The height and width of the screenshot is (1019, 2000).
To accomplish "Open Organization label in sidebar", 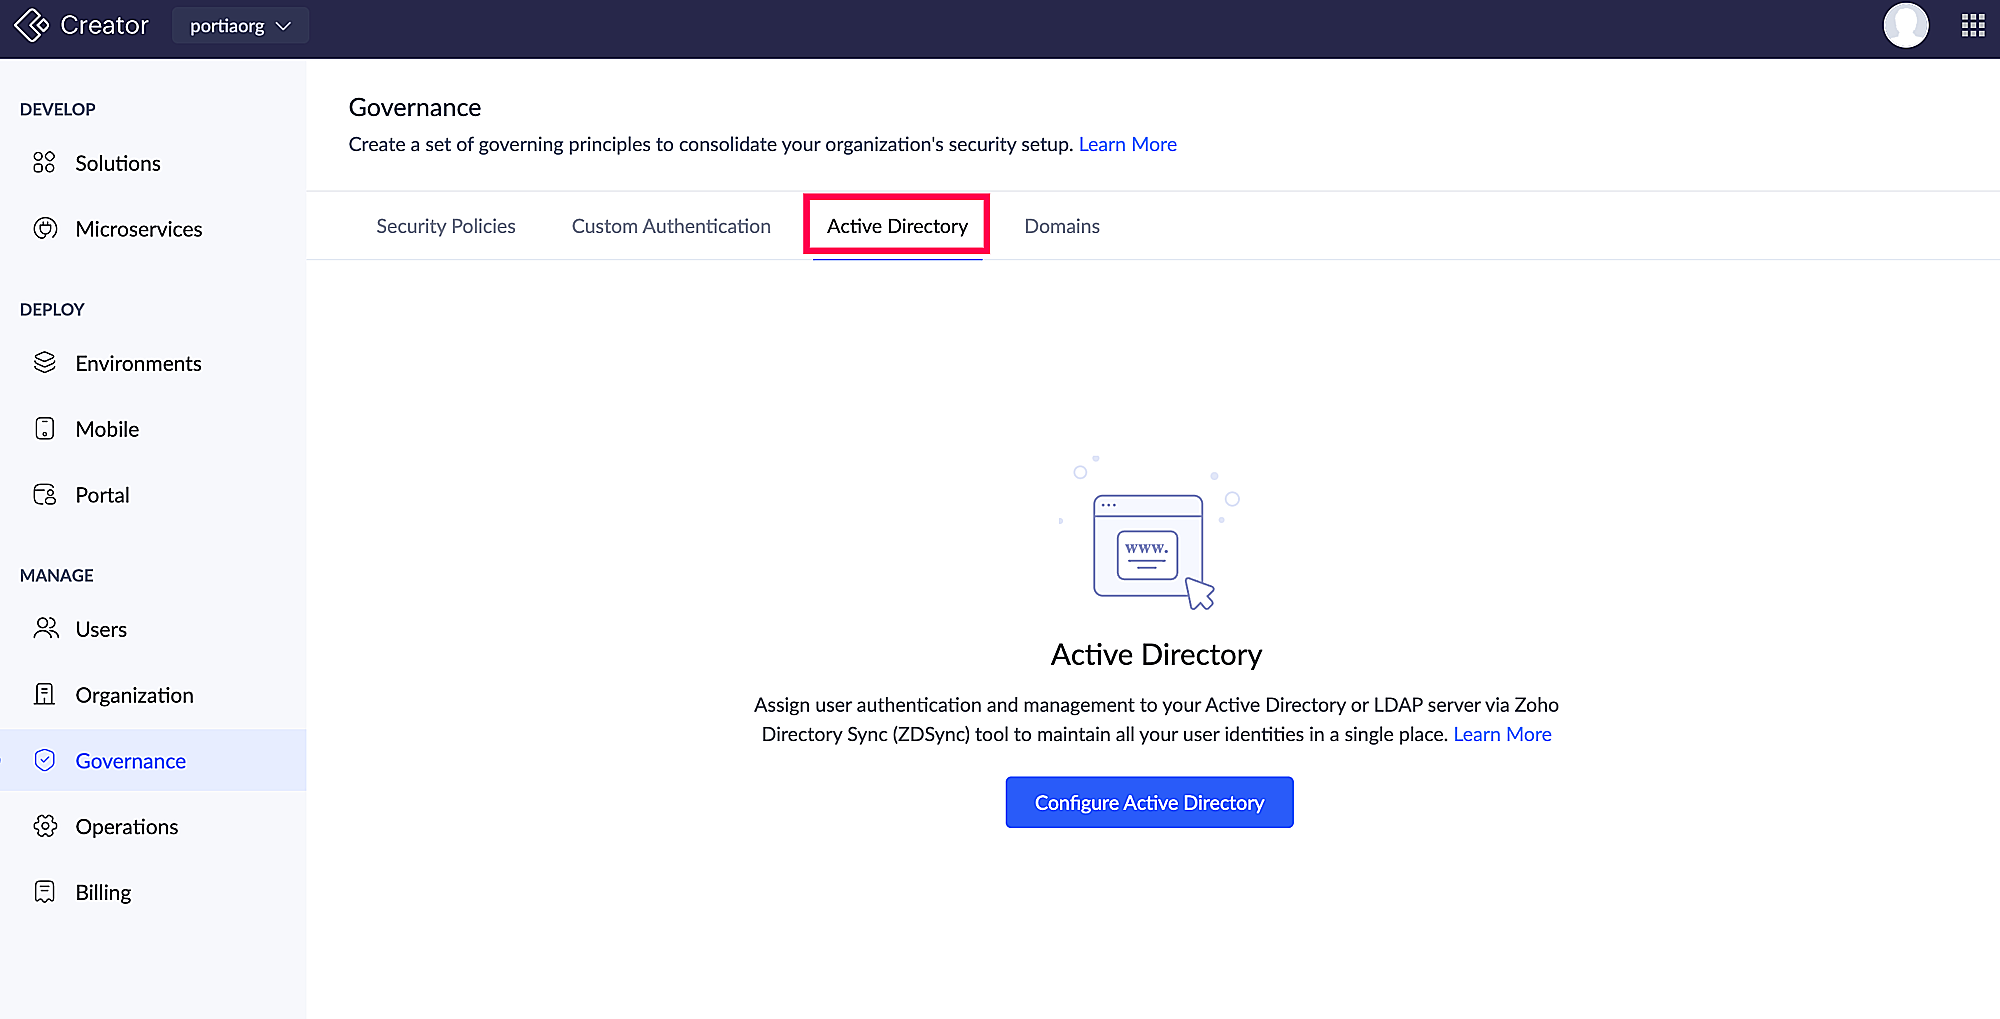I will (135, 695).
